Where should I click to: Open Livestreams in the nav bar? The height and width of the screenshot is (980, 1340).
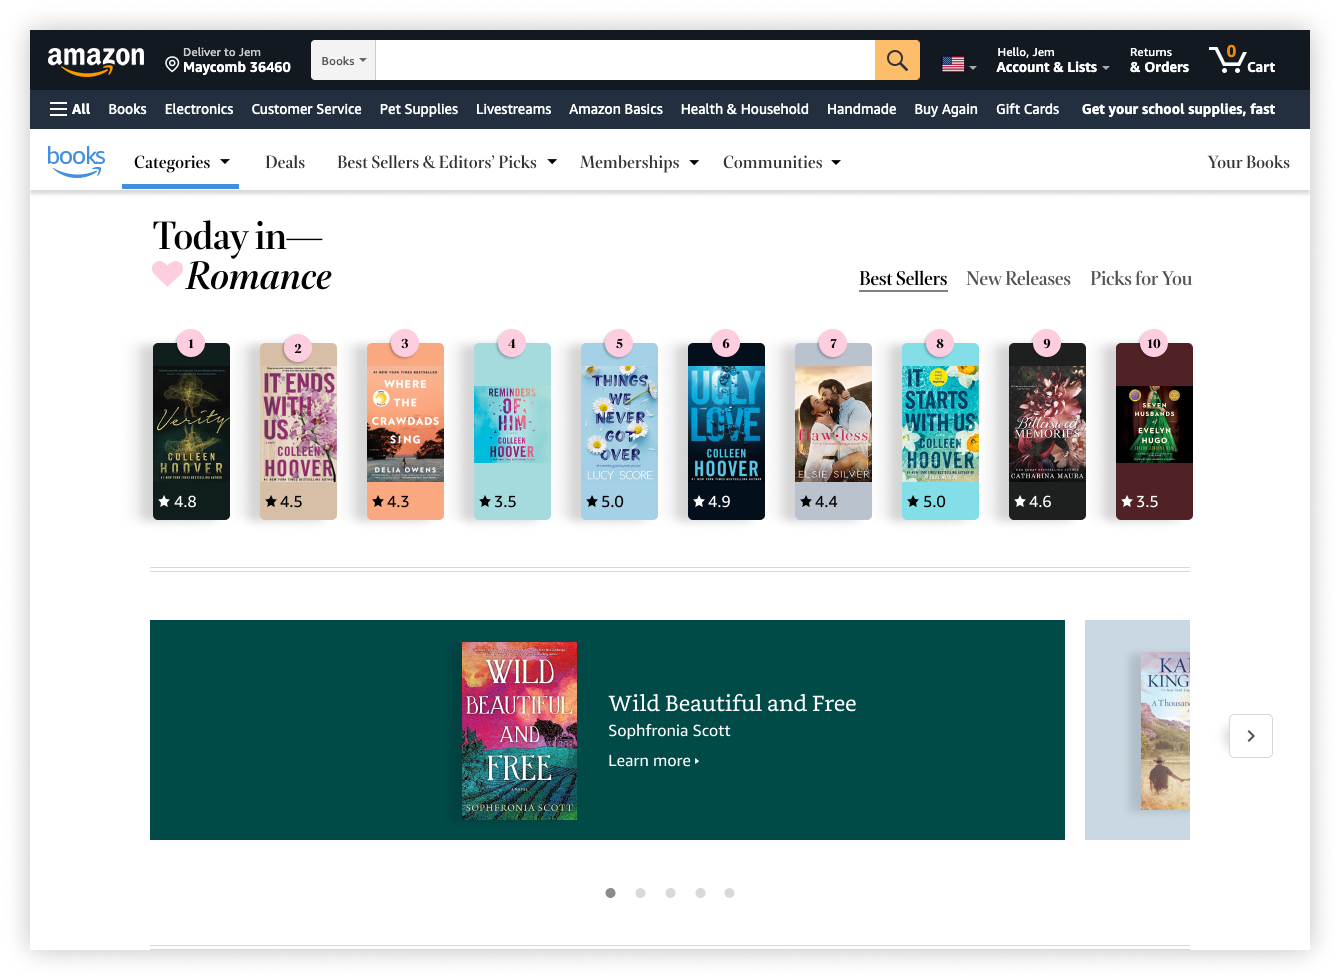click(x=513, y=109)
